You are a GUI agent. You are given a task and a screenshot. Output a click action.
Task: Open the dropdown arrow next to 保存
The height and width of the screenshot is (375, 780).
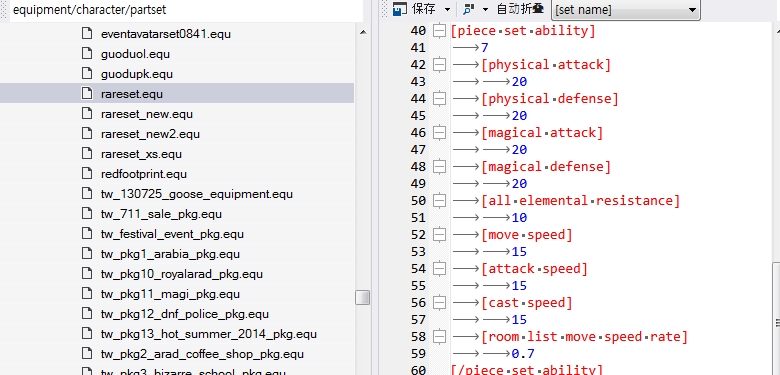click(x=447, y=9)
